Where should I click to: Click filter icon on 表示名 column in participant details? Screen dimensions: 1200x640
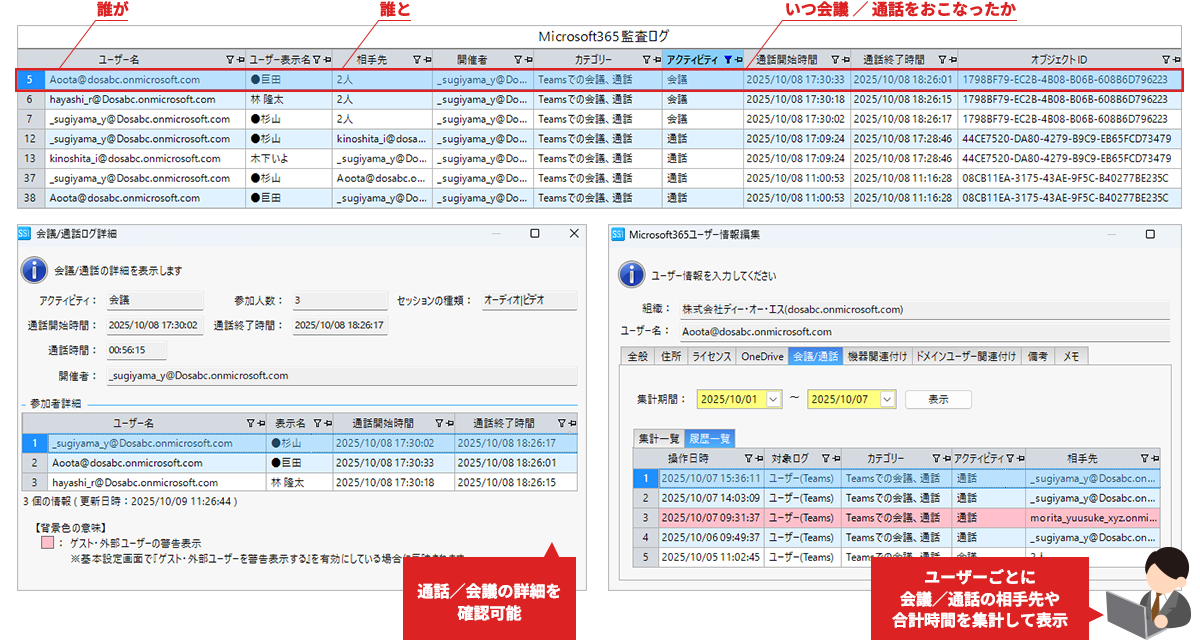tap(316, 423)
